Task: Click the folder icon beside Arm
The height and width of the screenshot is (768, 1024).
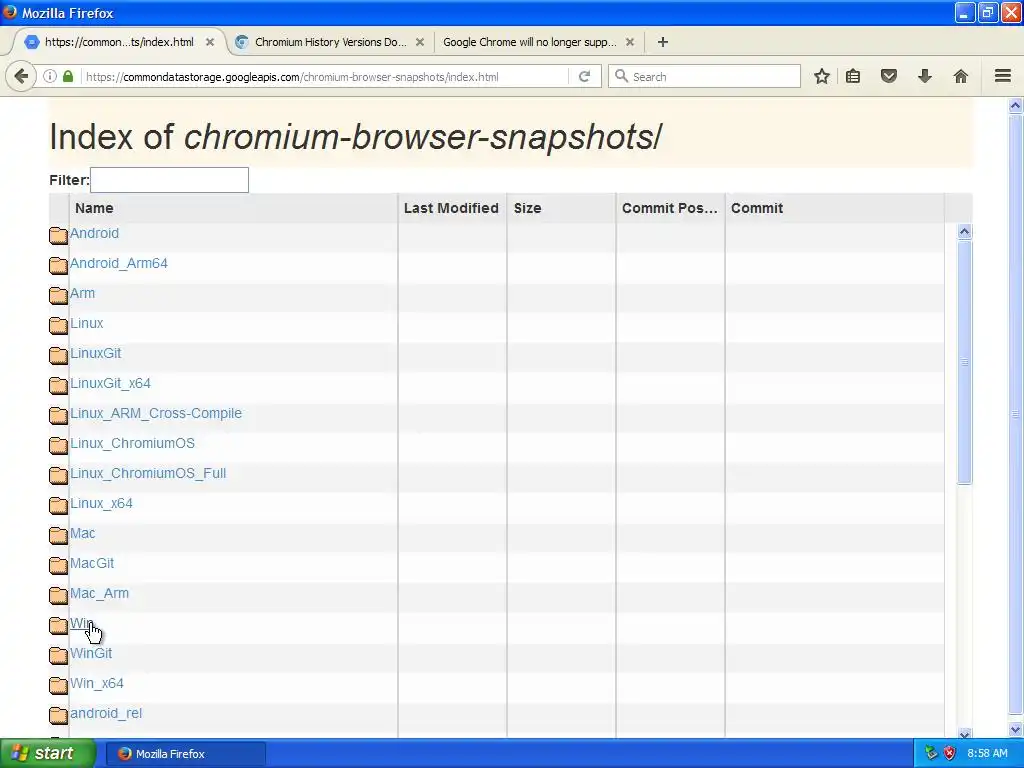Action: (58, 295)
